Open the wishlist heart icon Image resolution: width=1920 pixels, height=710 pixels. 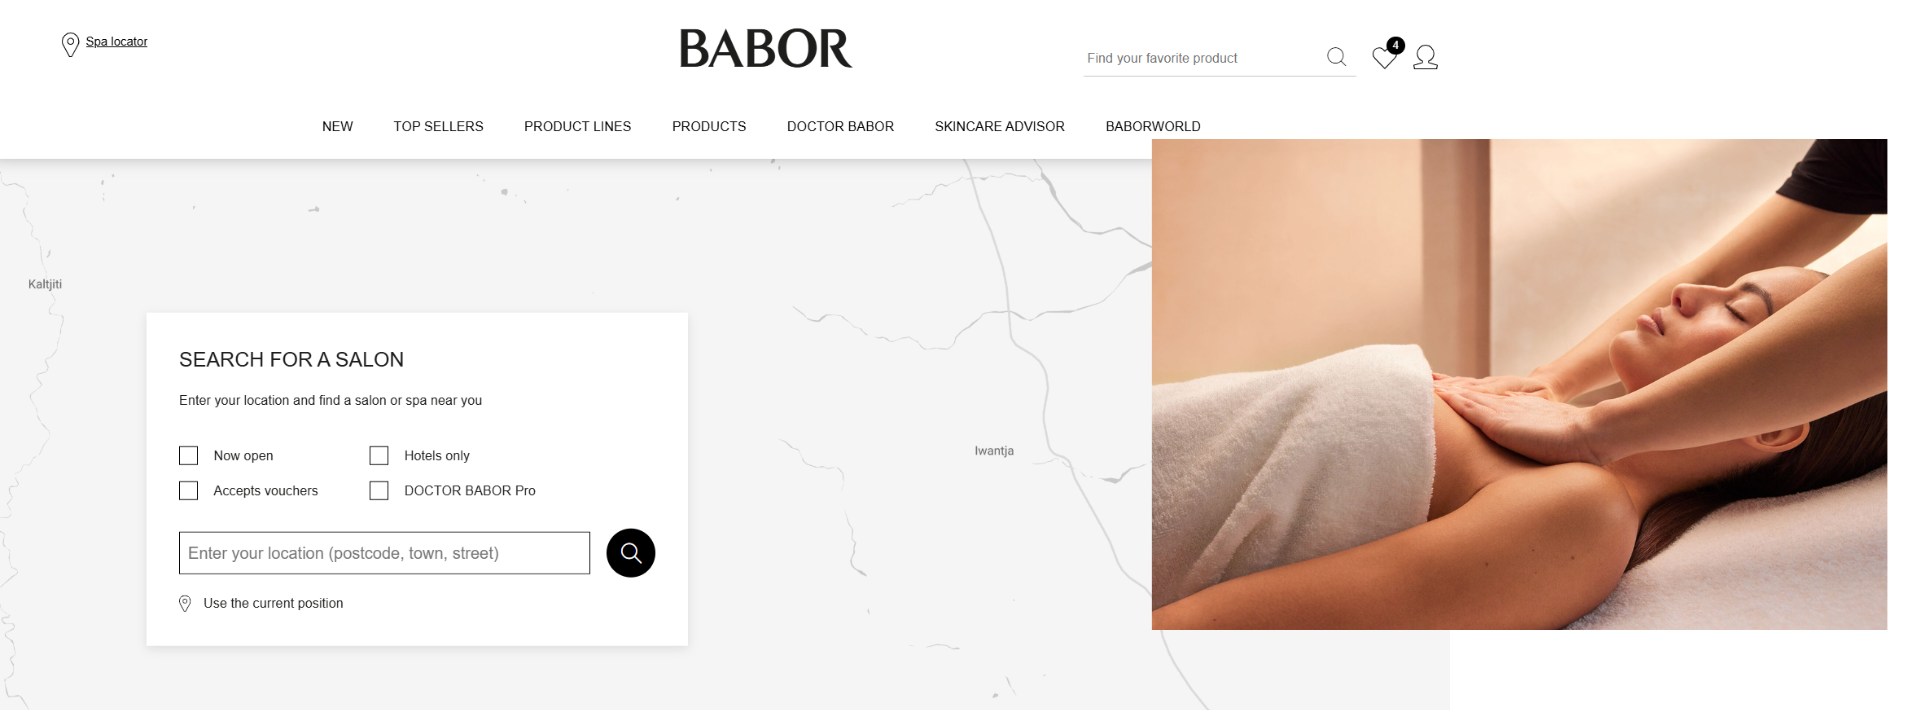(x=1384, y=58)
